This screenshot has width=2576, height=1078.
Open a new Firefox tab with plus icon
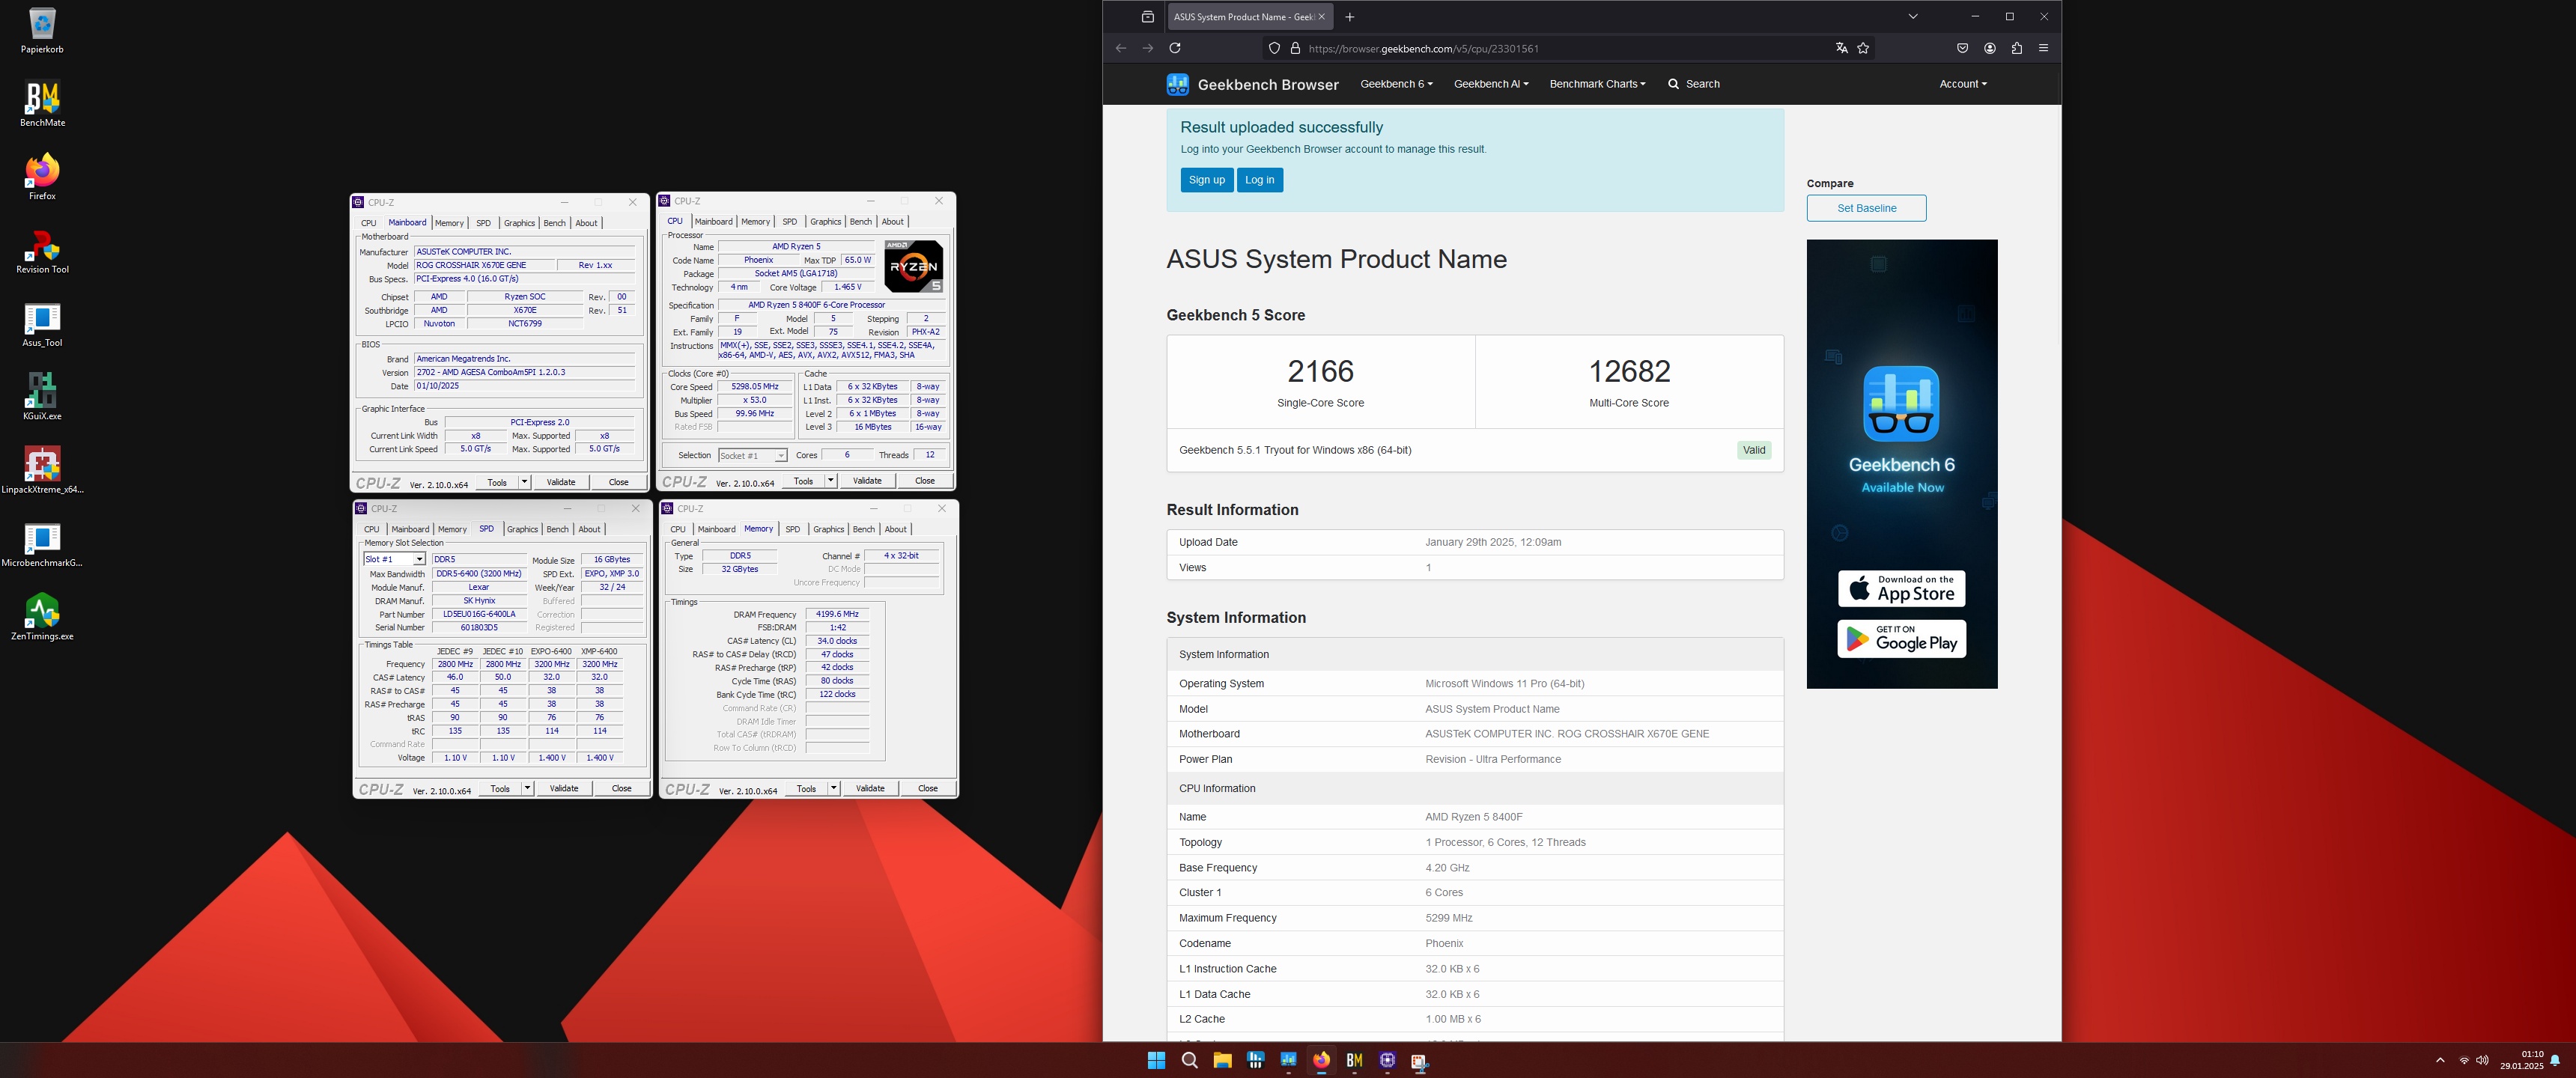tap(1349, 17)
